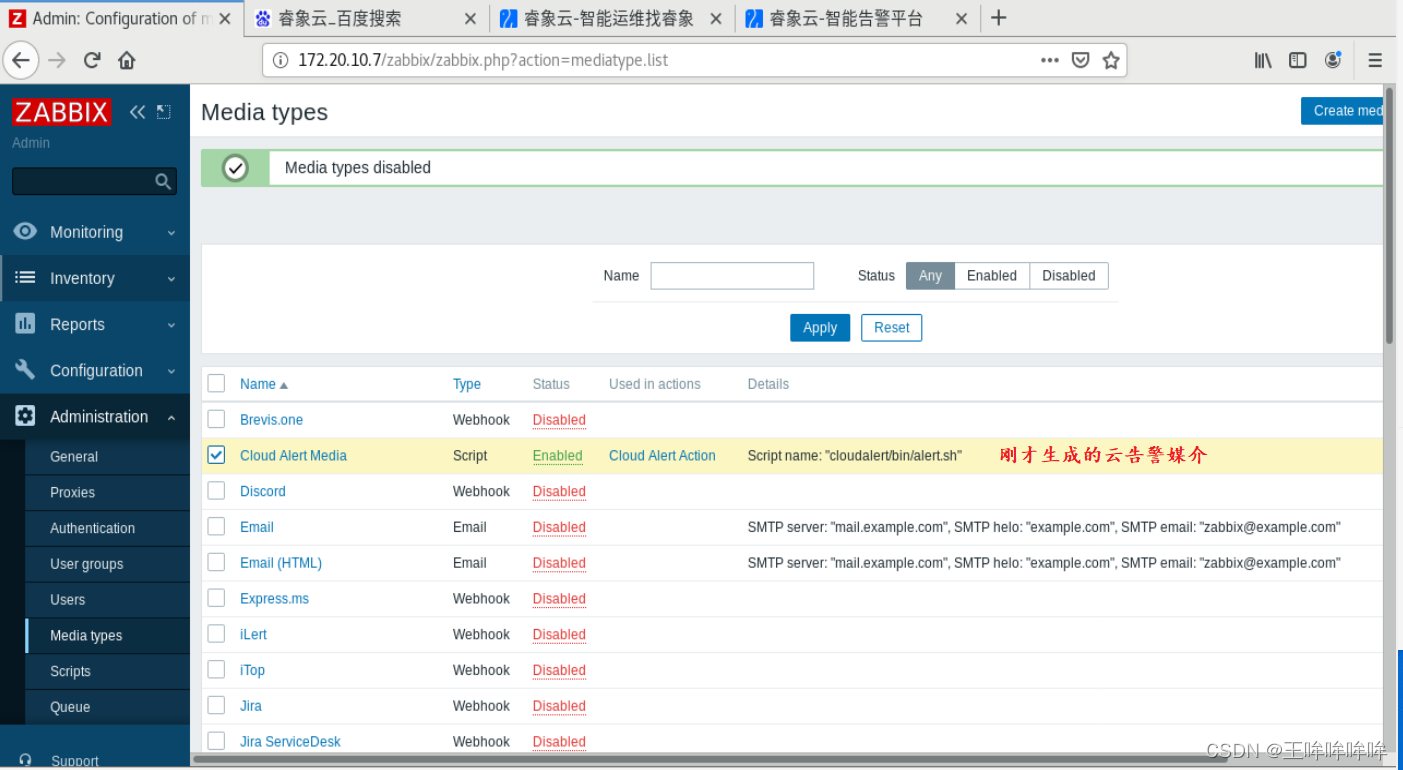Close the 睿象云_百度搜索 tab
Screen dimensions: 1403x770
[470, 18]
